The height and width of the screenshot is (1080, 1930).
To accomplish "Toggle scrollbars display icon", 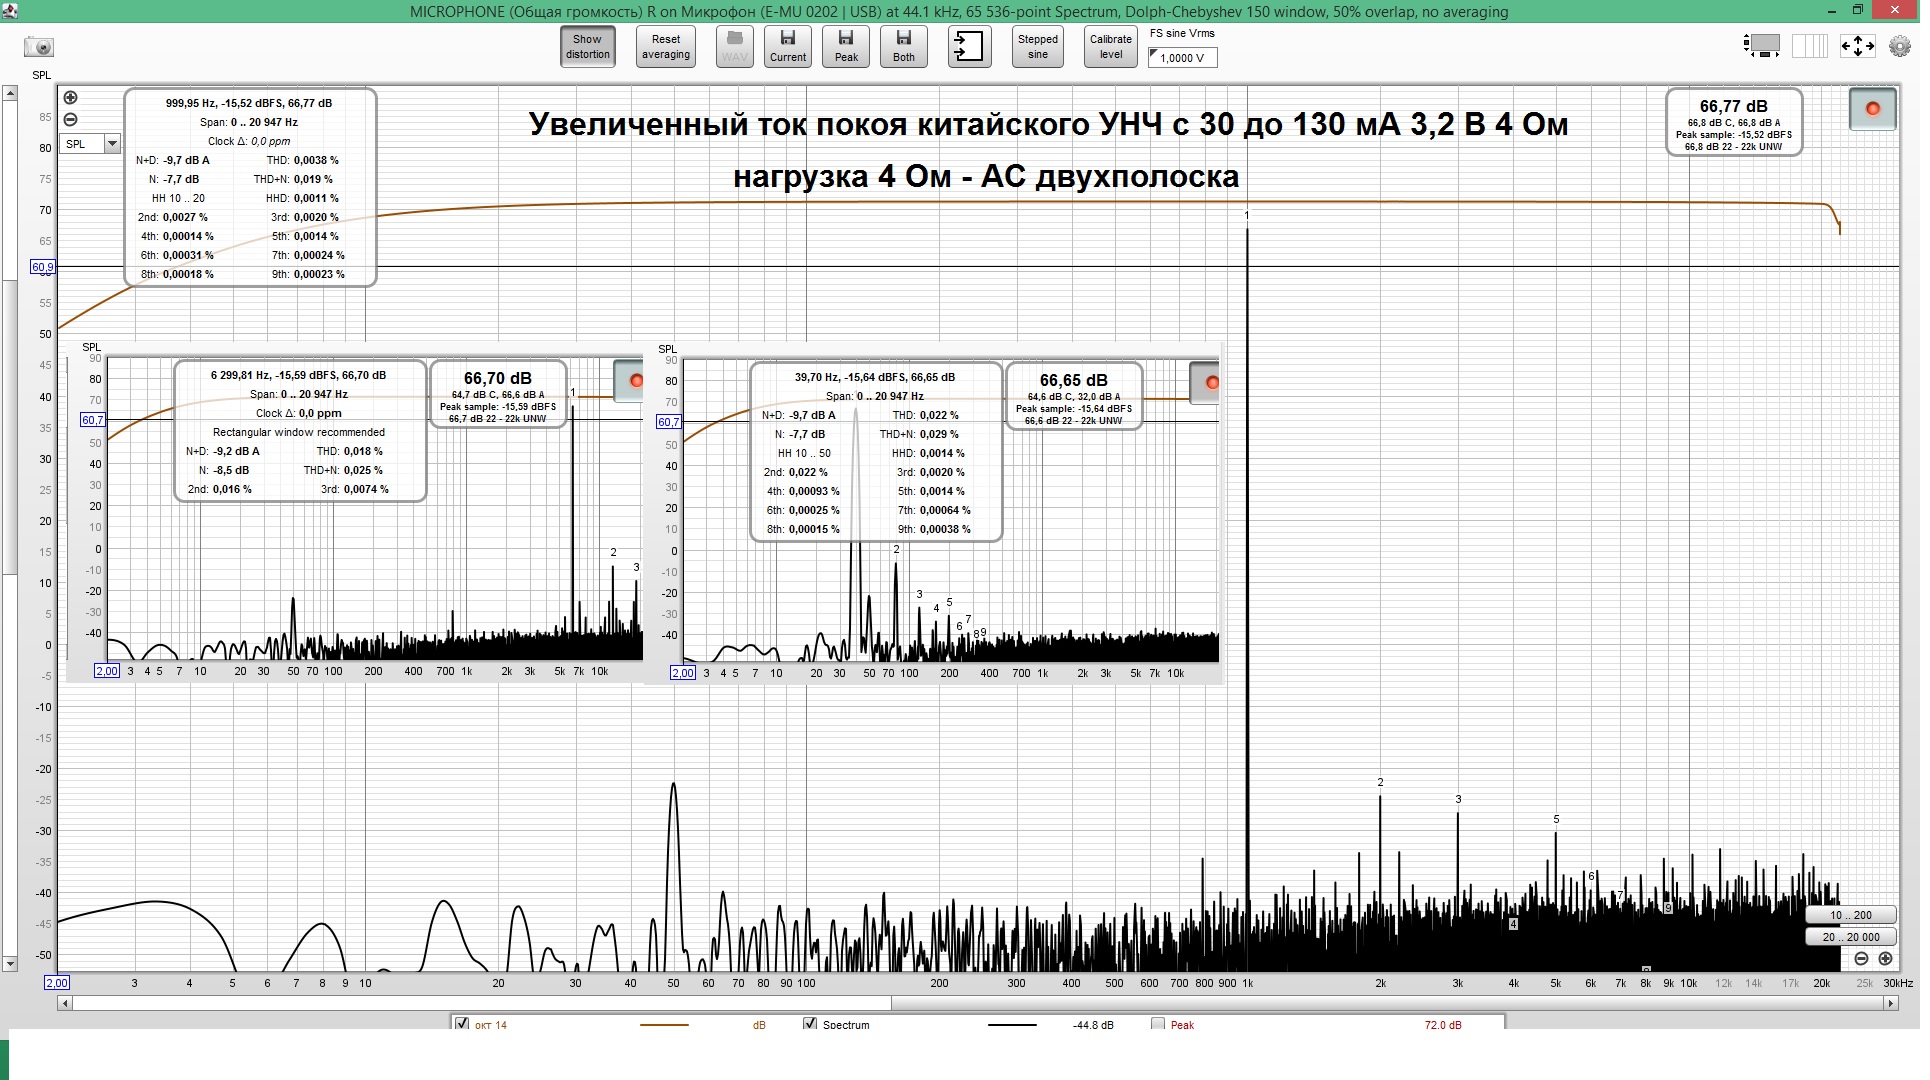I will click(1762, 46).
